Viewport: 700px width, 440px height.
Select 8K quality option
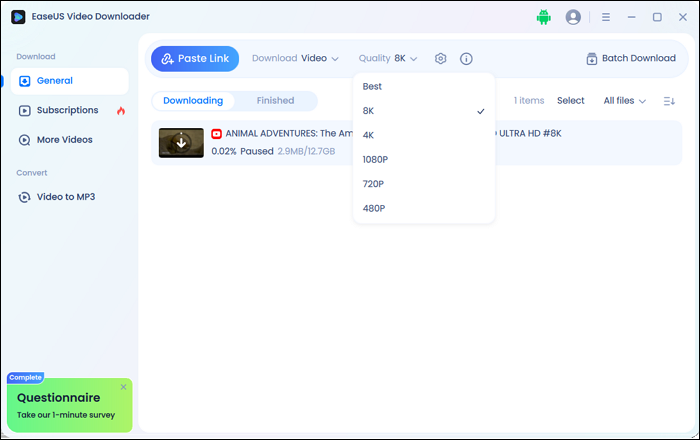tap(424, 111)
